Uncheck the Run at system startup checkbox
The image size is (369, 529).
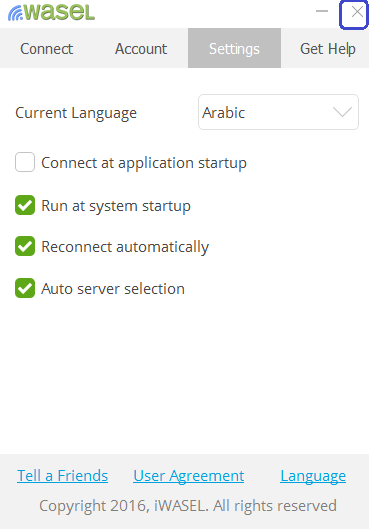(x=25, y=205)
